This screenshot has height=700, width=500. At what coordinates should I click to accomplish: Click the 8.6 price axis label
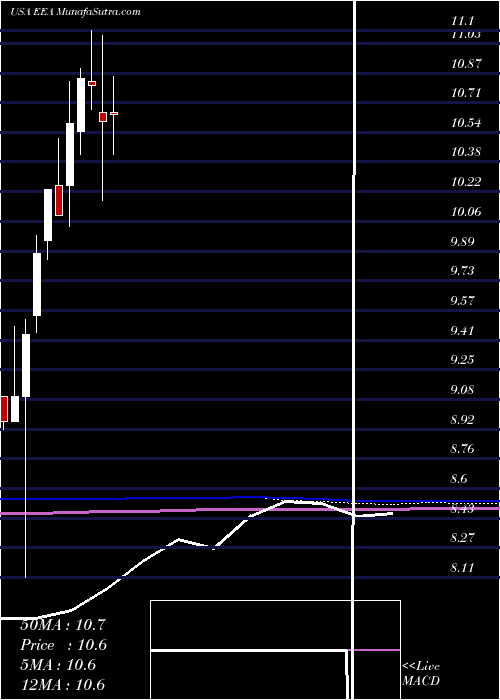459,479
